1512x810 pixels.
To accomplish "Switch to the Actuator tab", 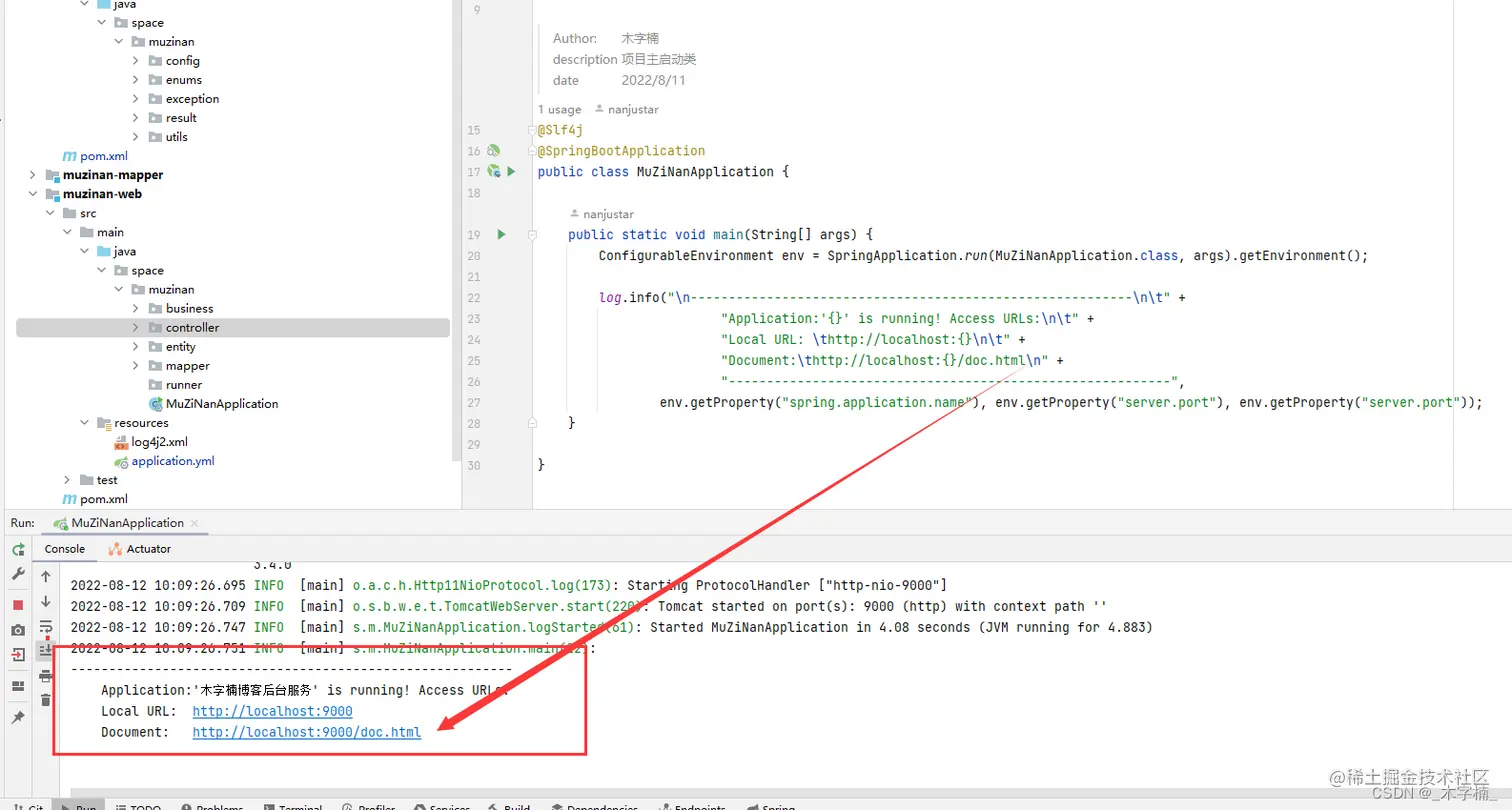I will (x=140, y=549).
